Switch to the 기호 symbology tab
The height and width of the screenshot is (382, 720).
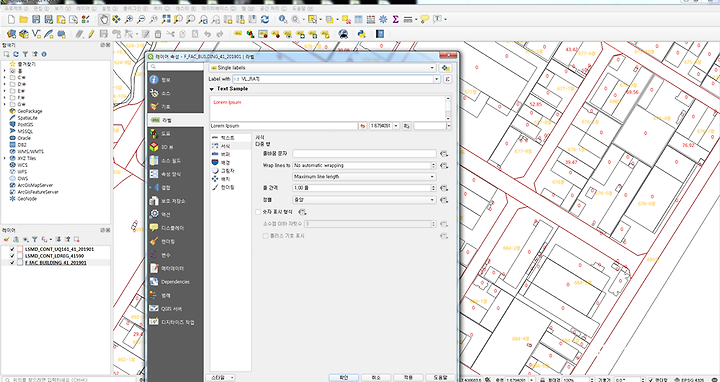[x=175, y=107]
